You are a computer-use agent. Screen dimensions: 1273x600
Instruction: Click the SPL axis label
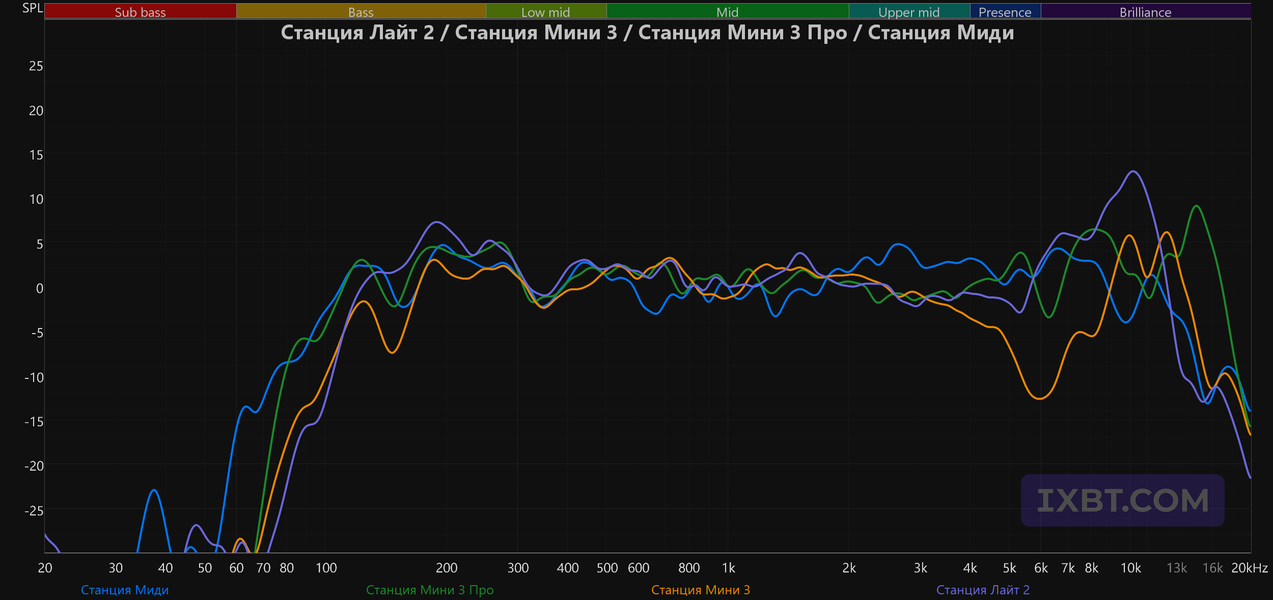click(32, 10)
